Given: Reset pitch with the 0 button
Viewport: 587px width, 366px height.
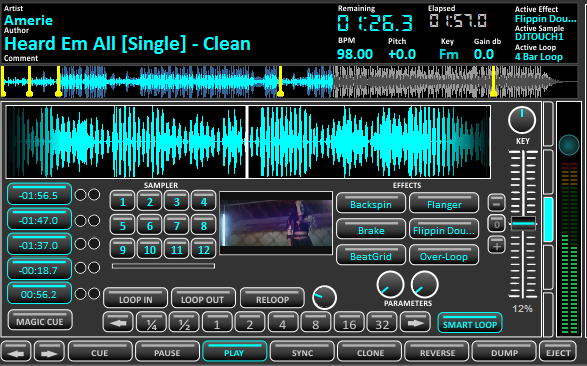Looking at the screenshot, I should point(496,225).
